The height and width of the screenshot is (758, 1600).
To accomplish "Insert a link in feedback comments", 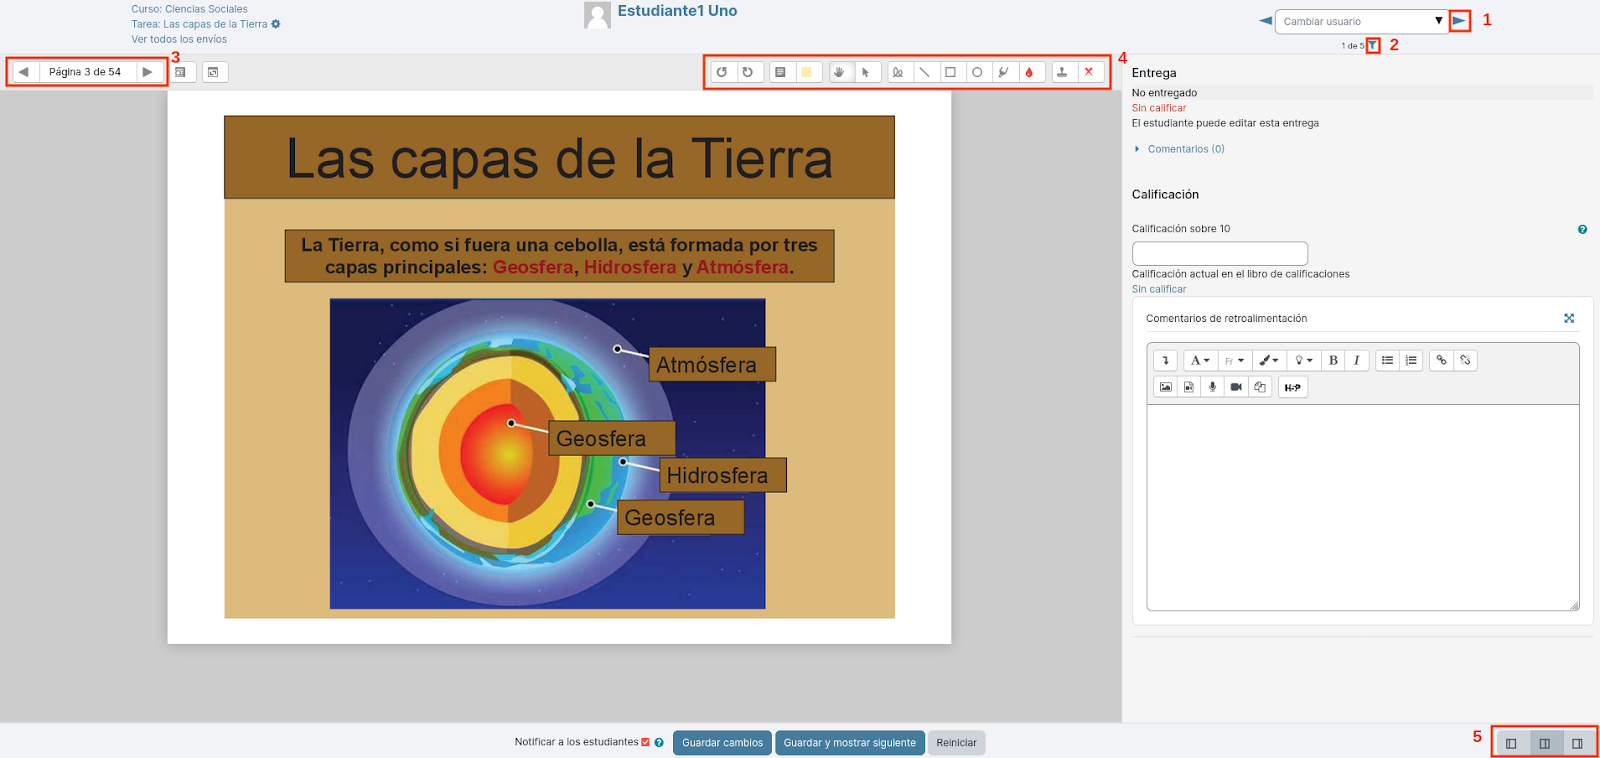I will click(x=1441, y=360).
